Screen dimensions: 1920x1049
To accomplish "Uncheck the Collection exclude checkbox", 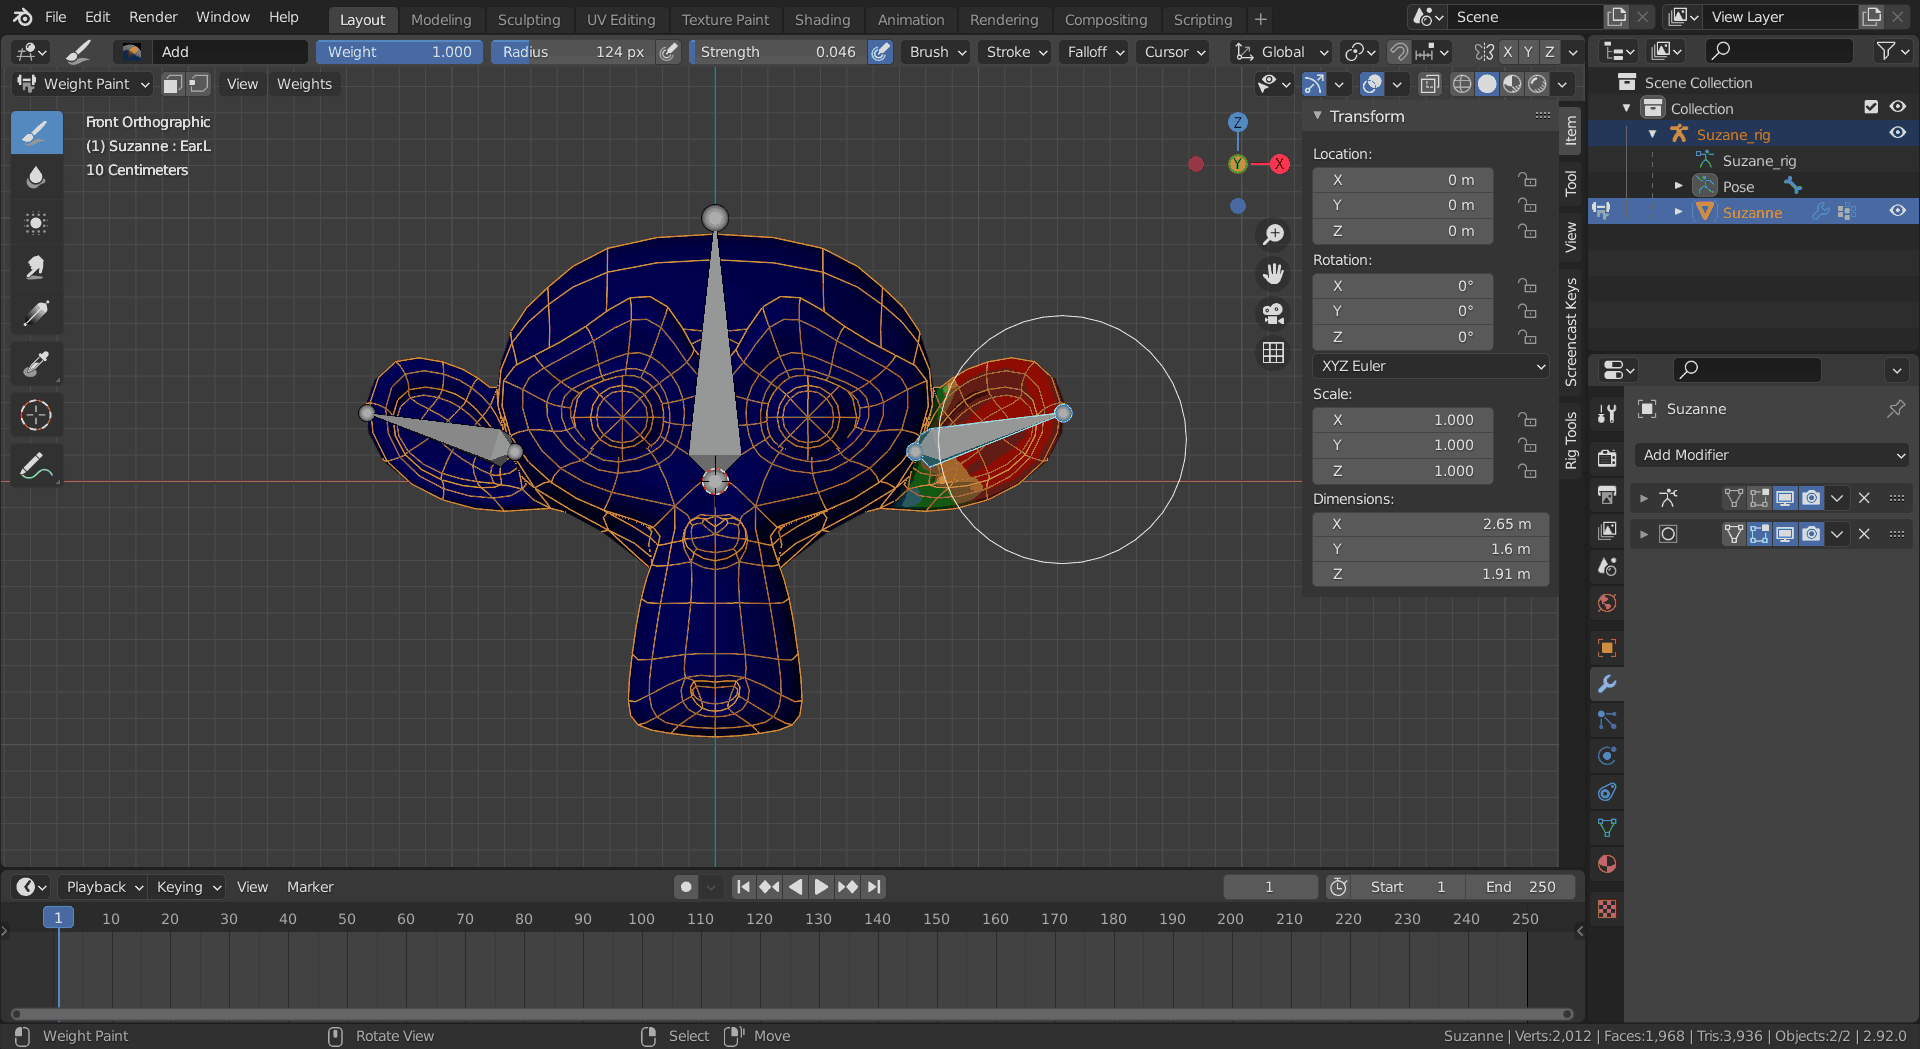I will (1871, 107).
